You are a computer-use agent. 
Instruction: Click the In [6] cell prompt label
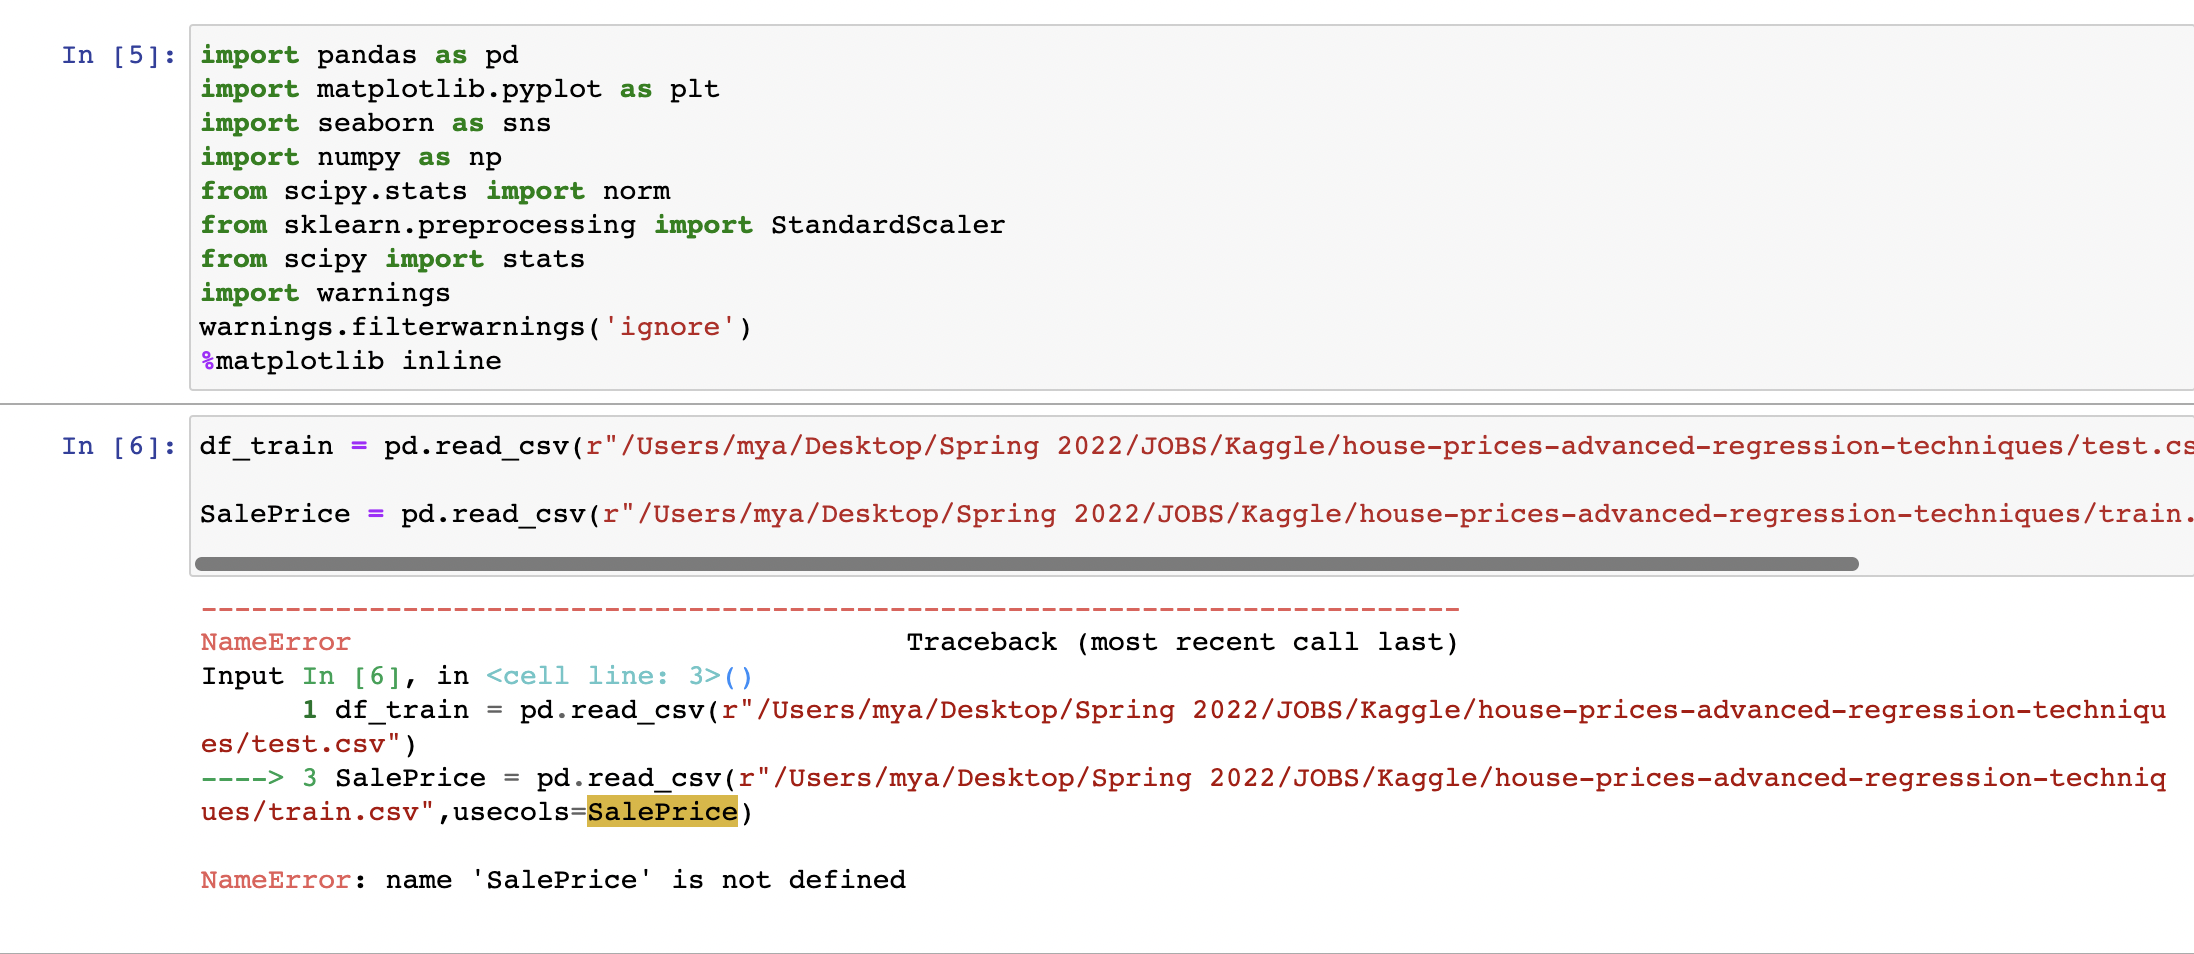[117, 446]
